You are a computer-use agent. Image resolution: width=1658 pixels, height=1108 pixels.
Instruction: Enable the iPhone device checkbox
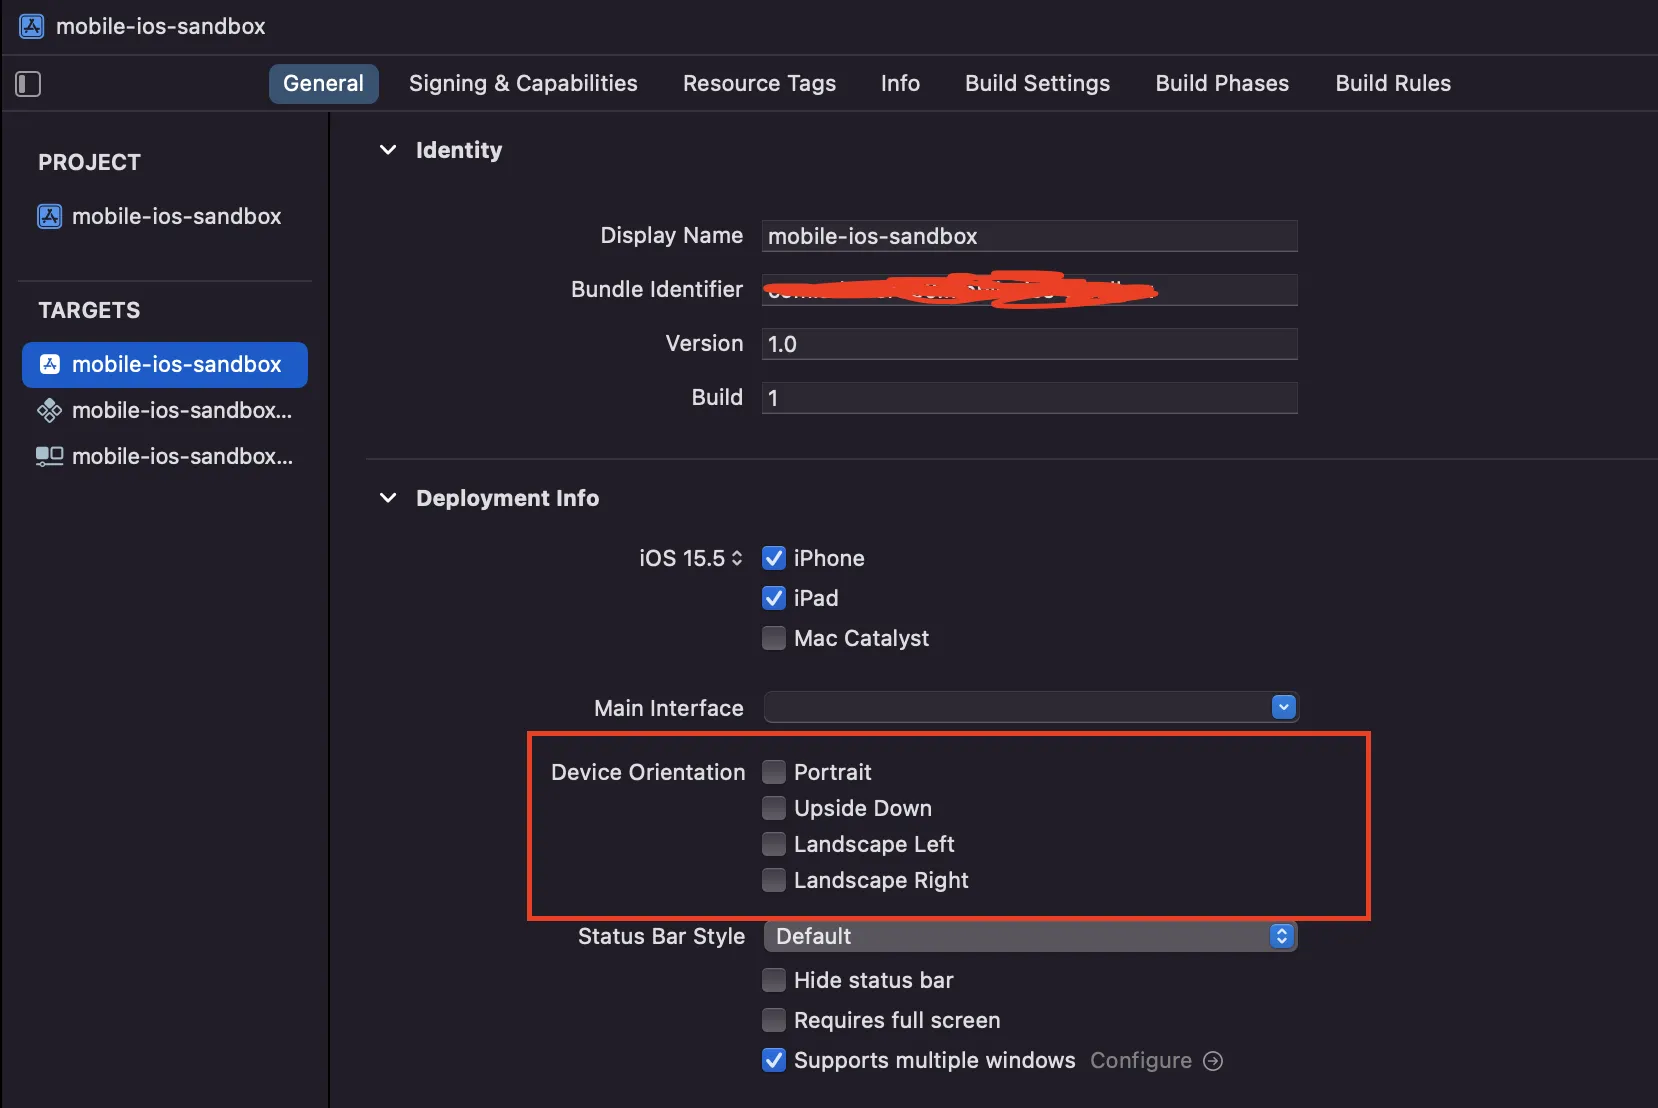tap(774, 558)
